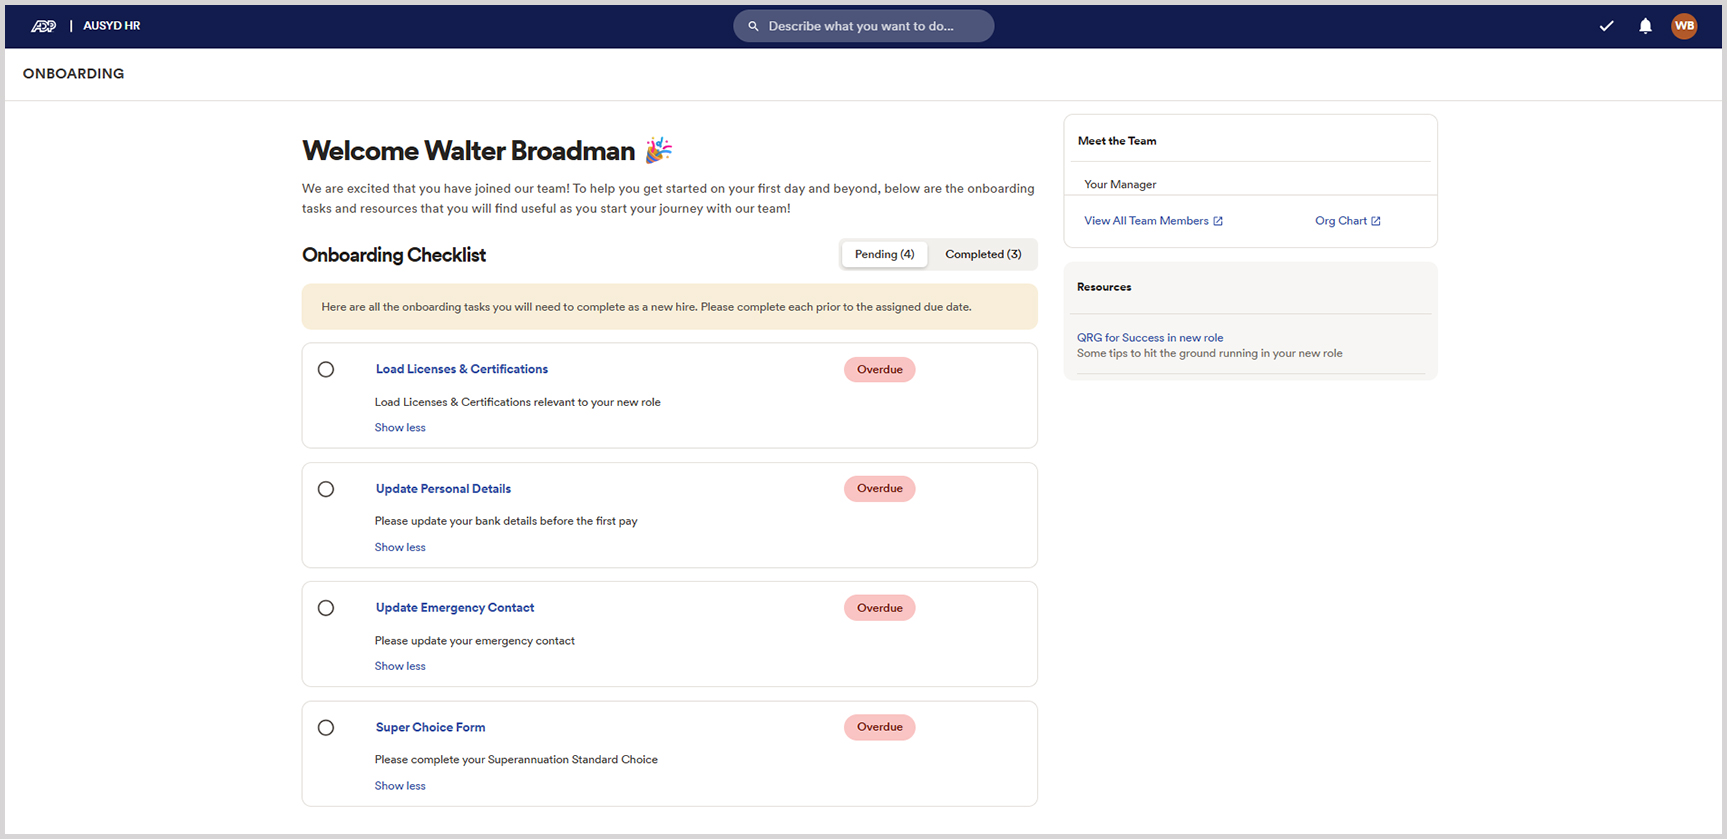Collapse Super Choice Form with Show less
Image resolution: width=1727 pixels, height=839 pixels.
(400, 786)
